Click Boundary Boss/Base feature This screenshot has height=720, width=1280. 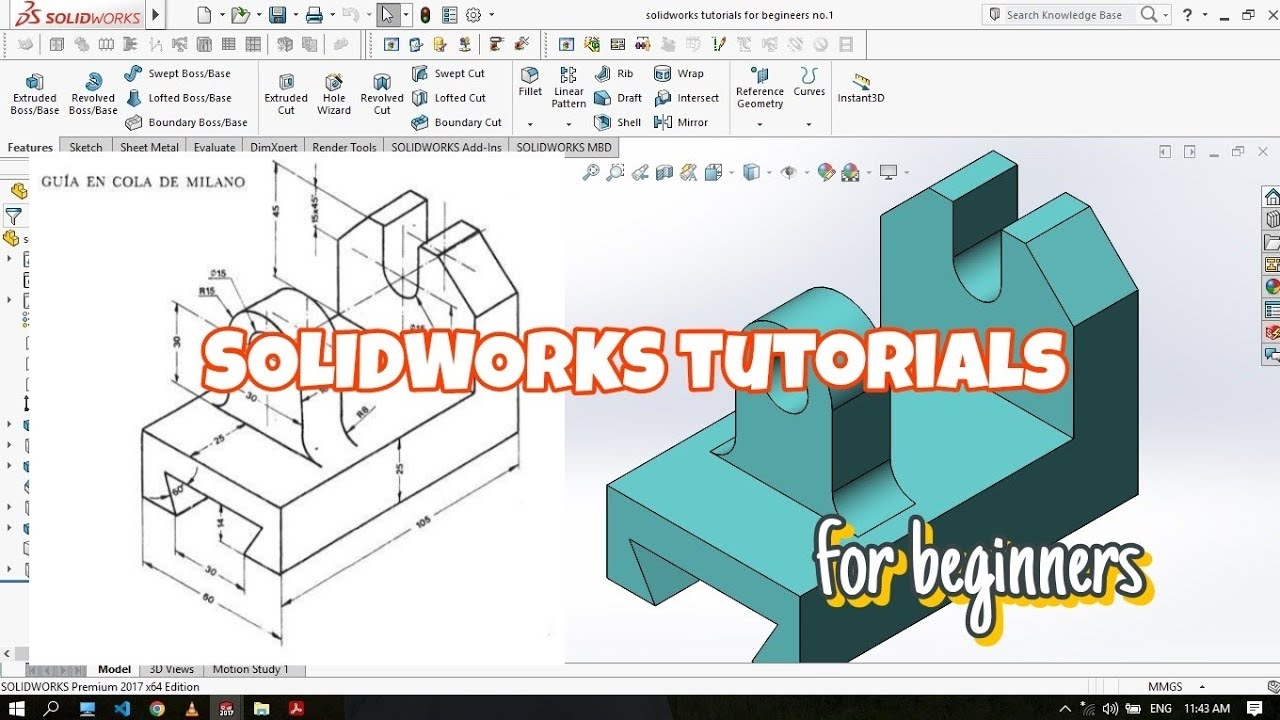[187, 122]
